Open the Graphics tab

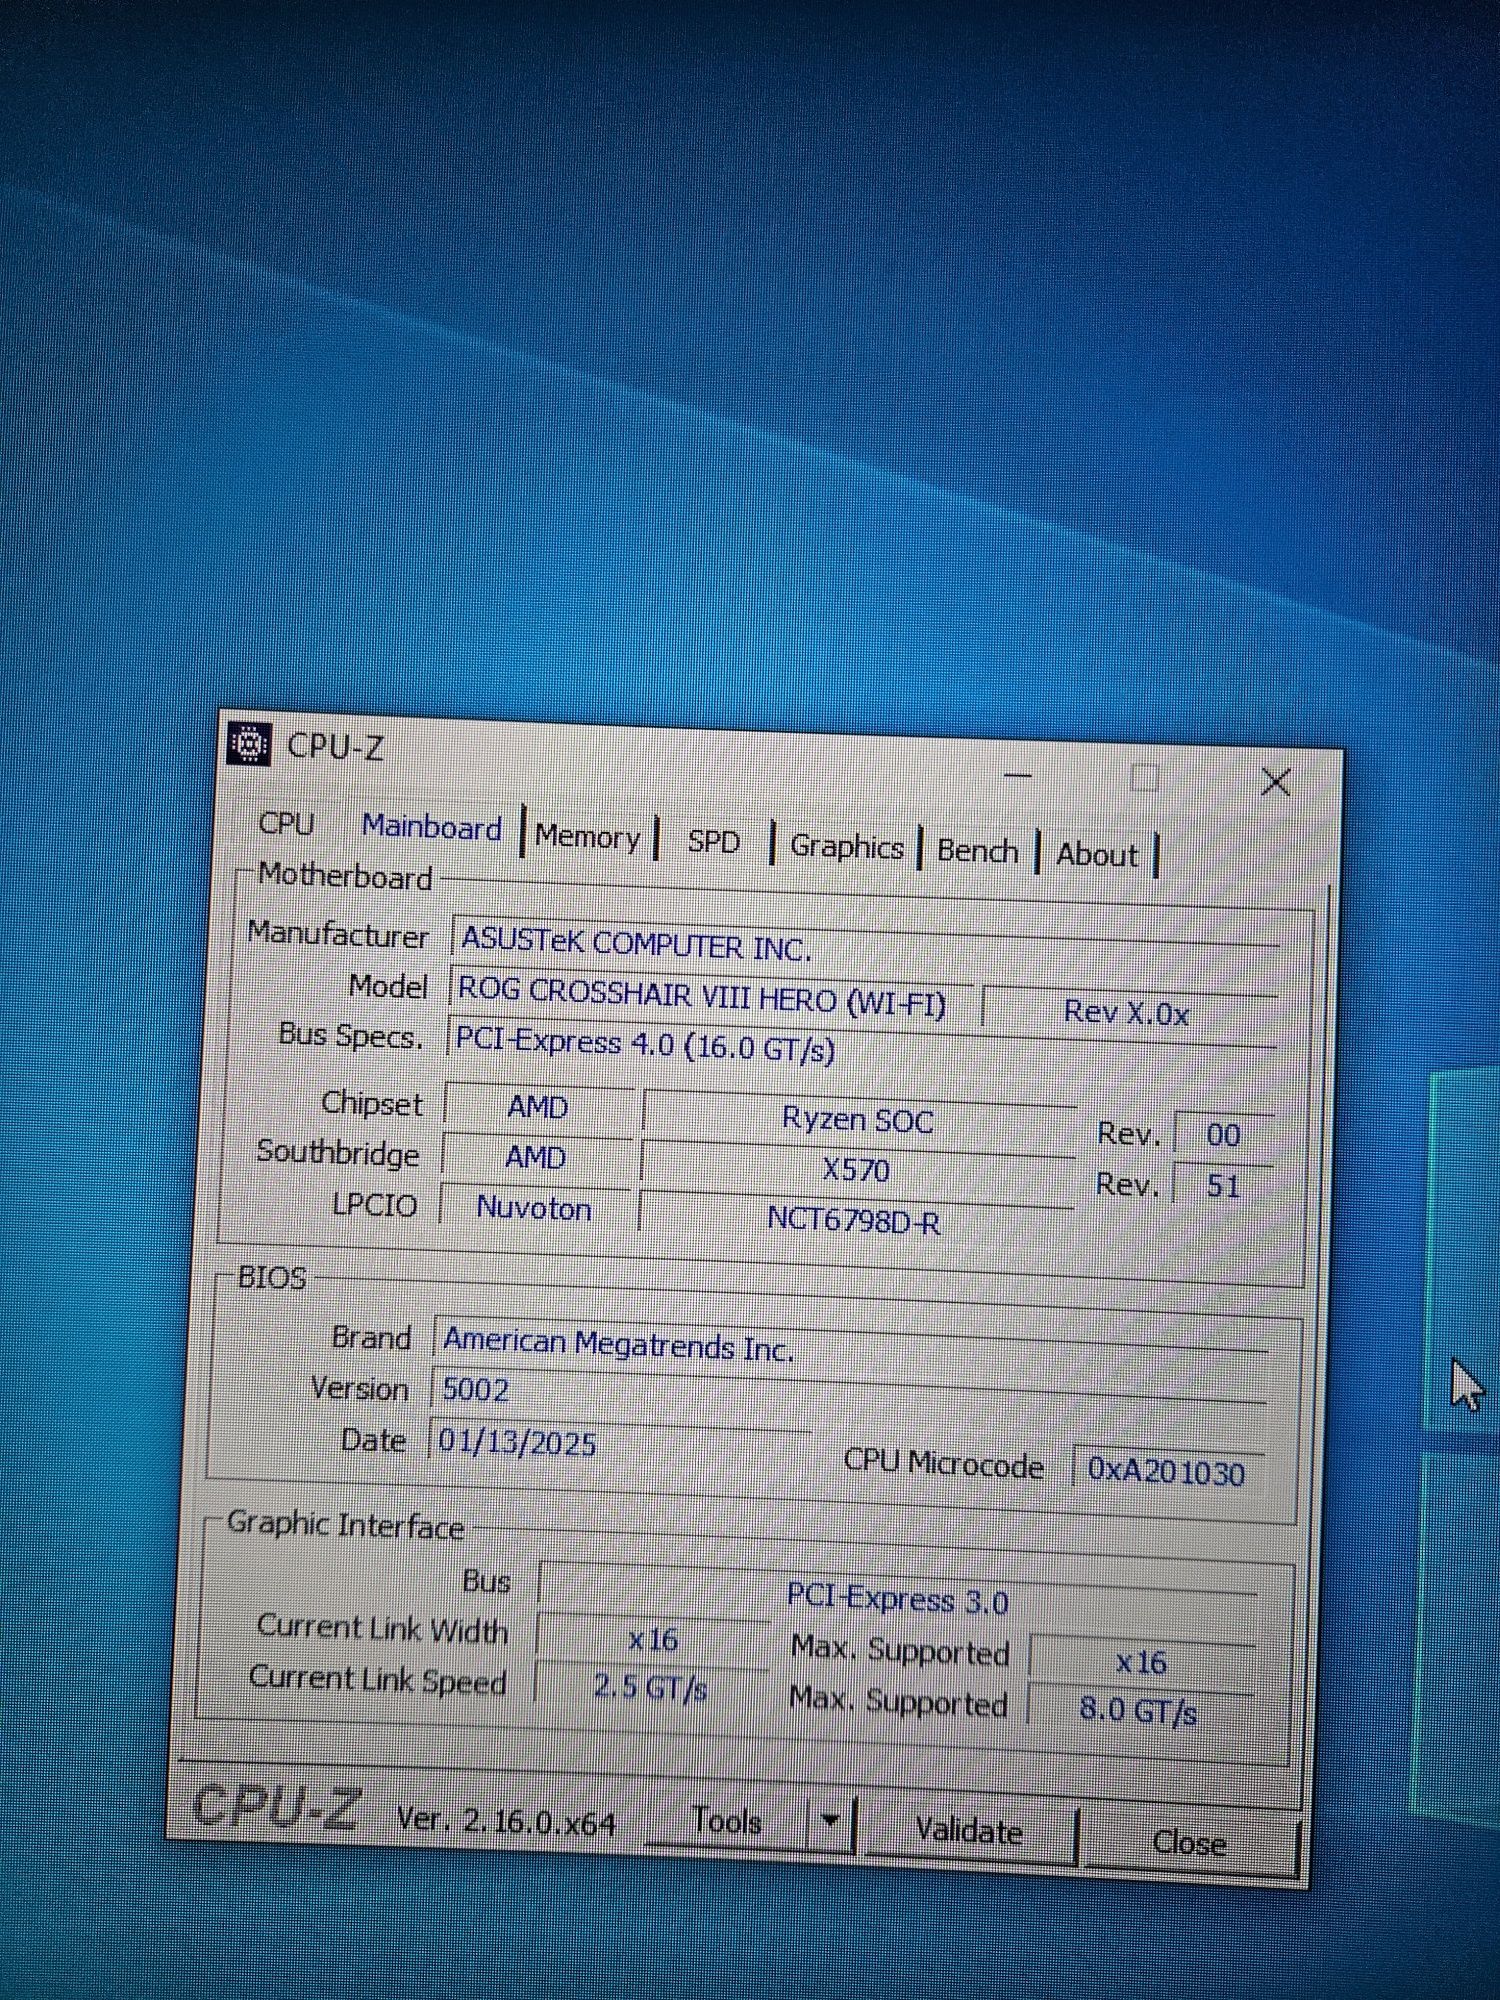pos(846,847)
